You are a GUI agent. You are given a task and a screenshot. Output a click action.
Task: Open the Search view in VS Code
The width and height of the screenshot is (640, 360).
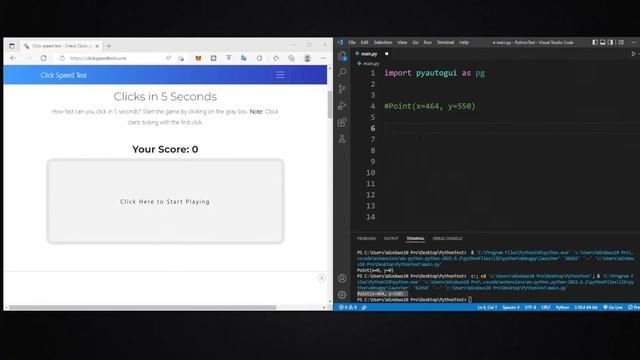(342, 72)
